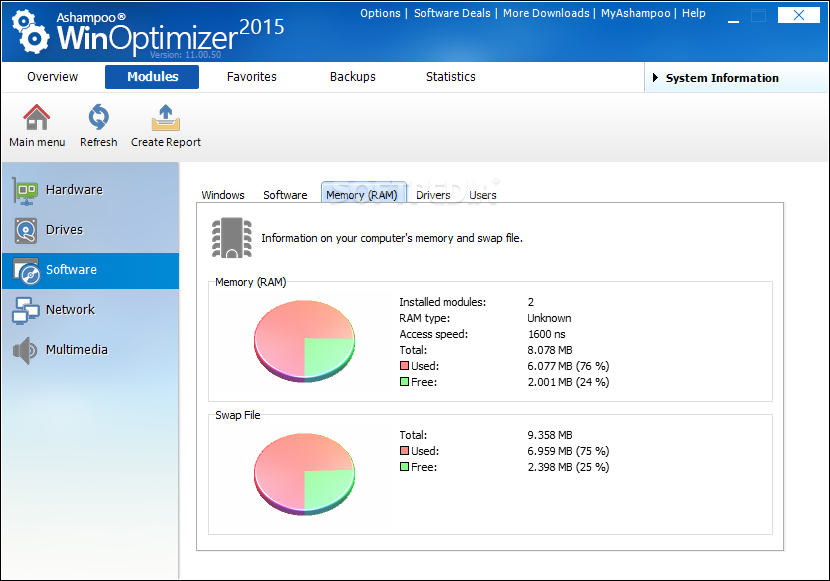Screen dimensions: 830x581
Task: Click the Memory (RAM) pie chart
Action: 304,341
